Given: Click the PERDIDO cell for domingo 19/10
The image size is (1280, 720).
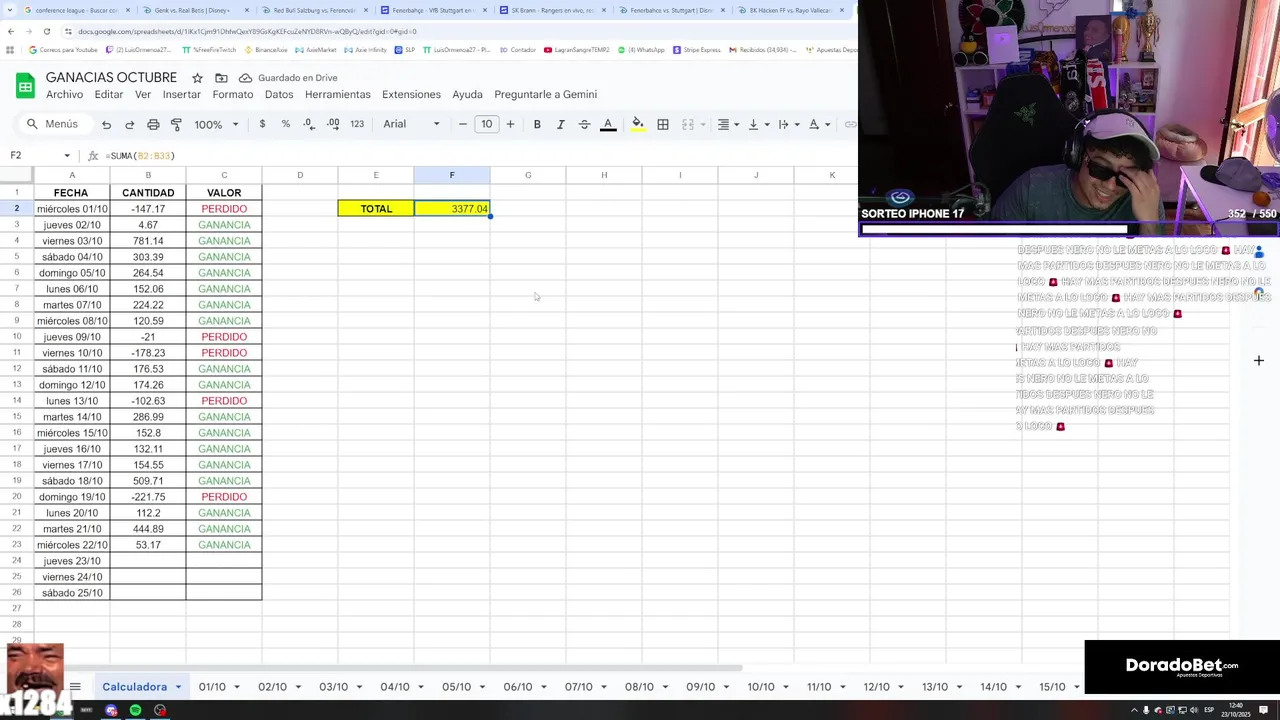Looking at the screenshot, I should [x=224, y=497].
